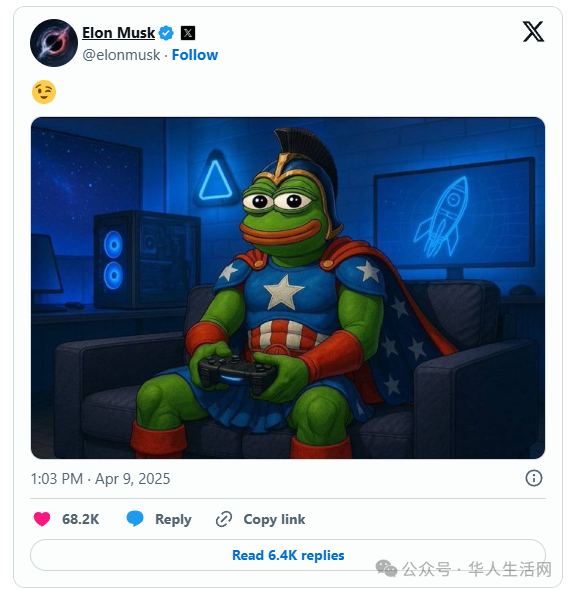Click the chain link icon

point(224,519)
